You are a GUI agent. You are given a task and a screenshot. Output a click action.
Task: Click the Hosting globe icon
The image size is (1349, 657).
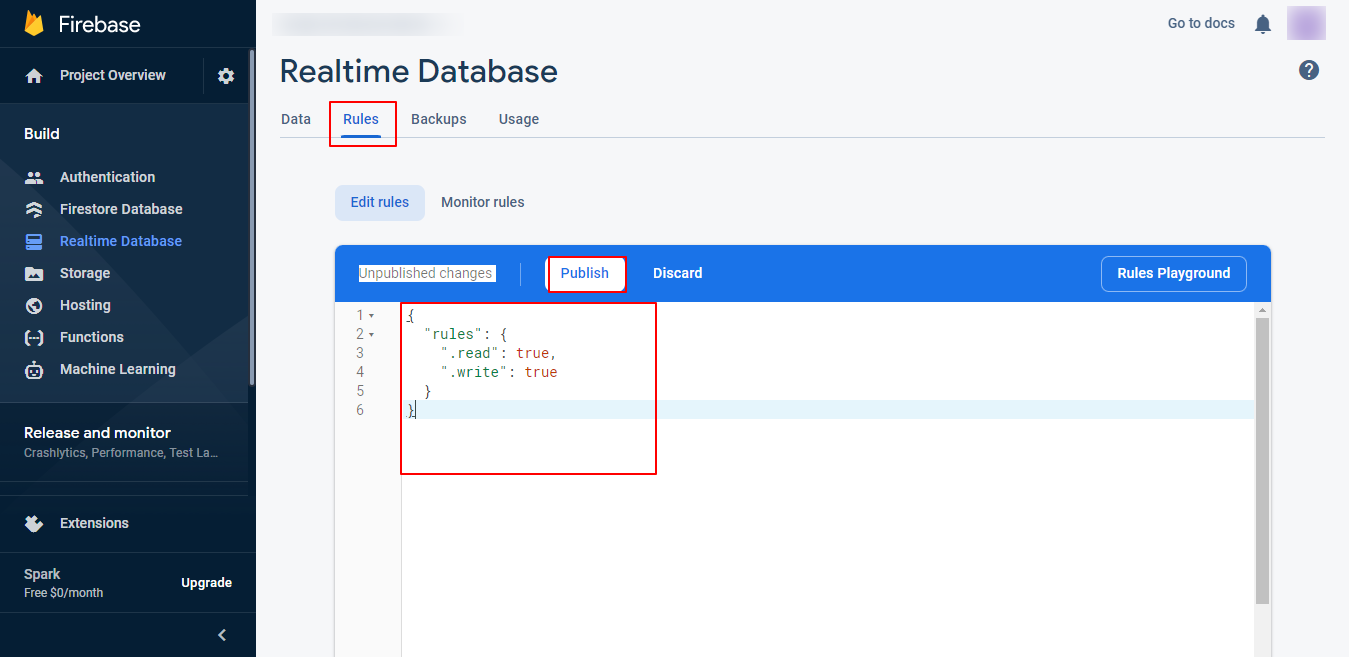34,305
